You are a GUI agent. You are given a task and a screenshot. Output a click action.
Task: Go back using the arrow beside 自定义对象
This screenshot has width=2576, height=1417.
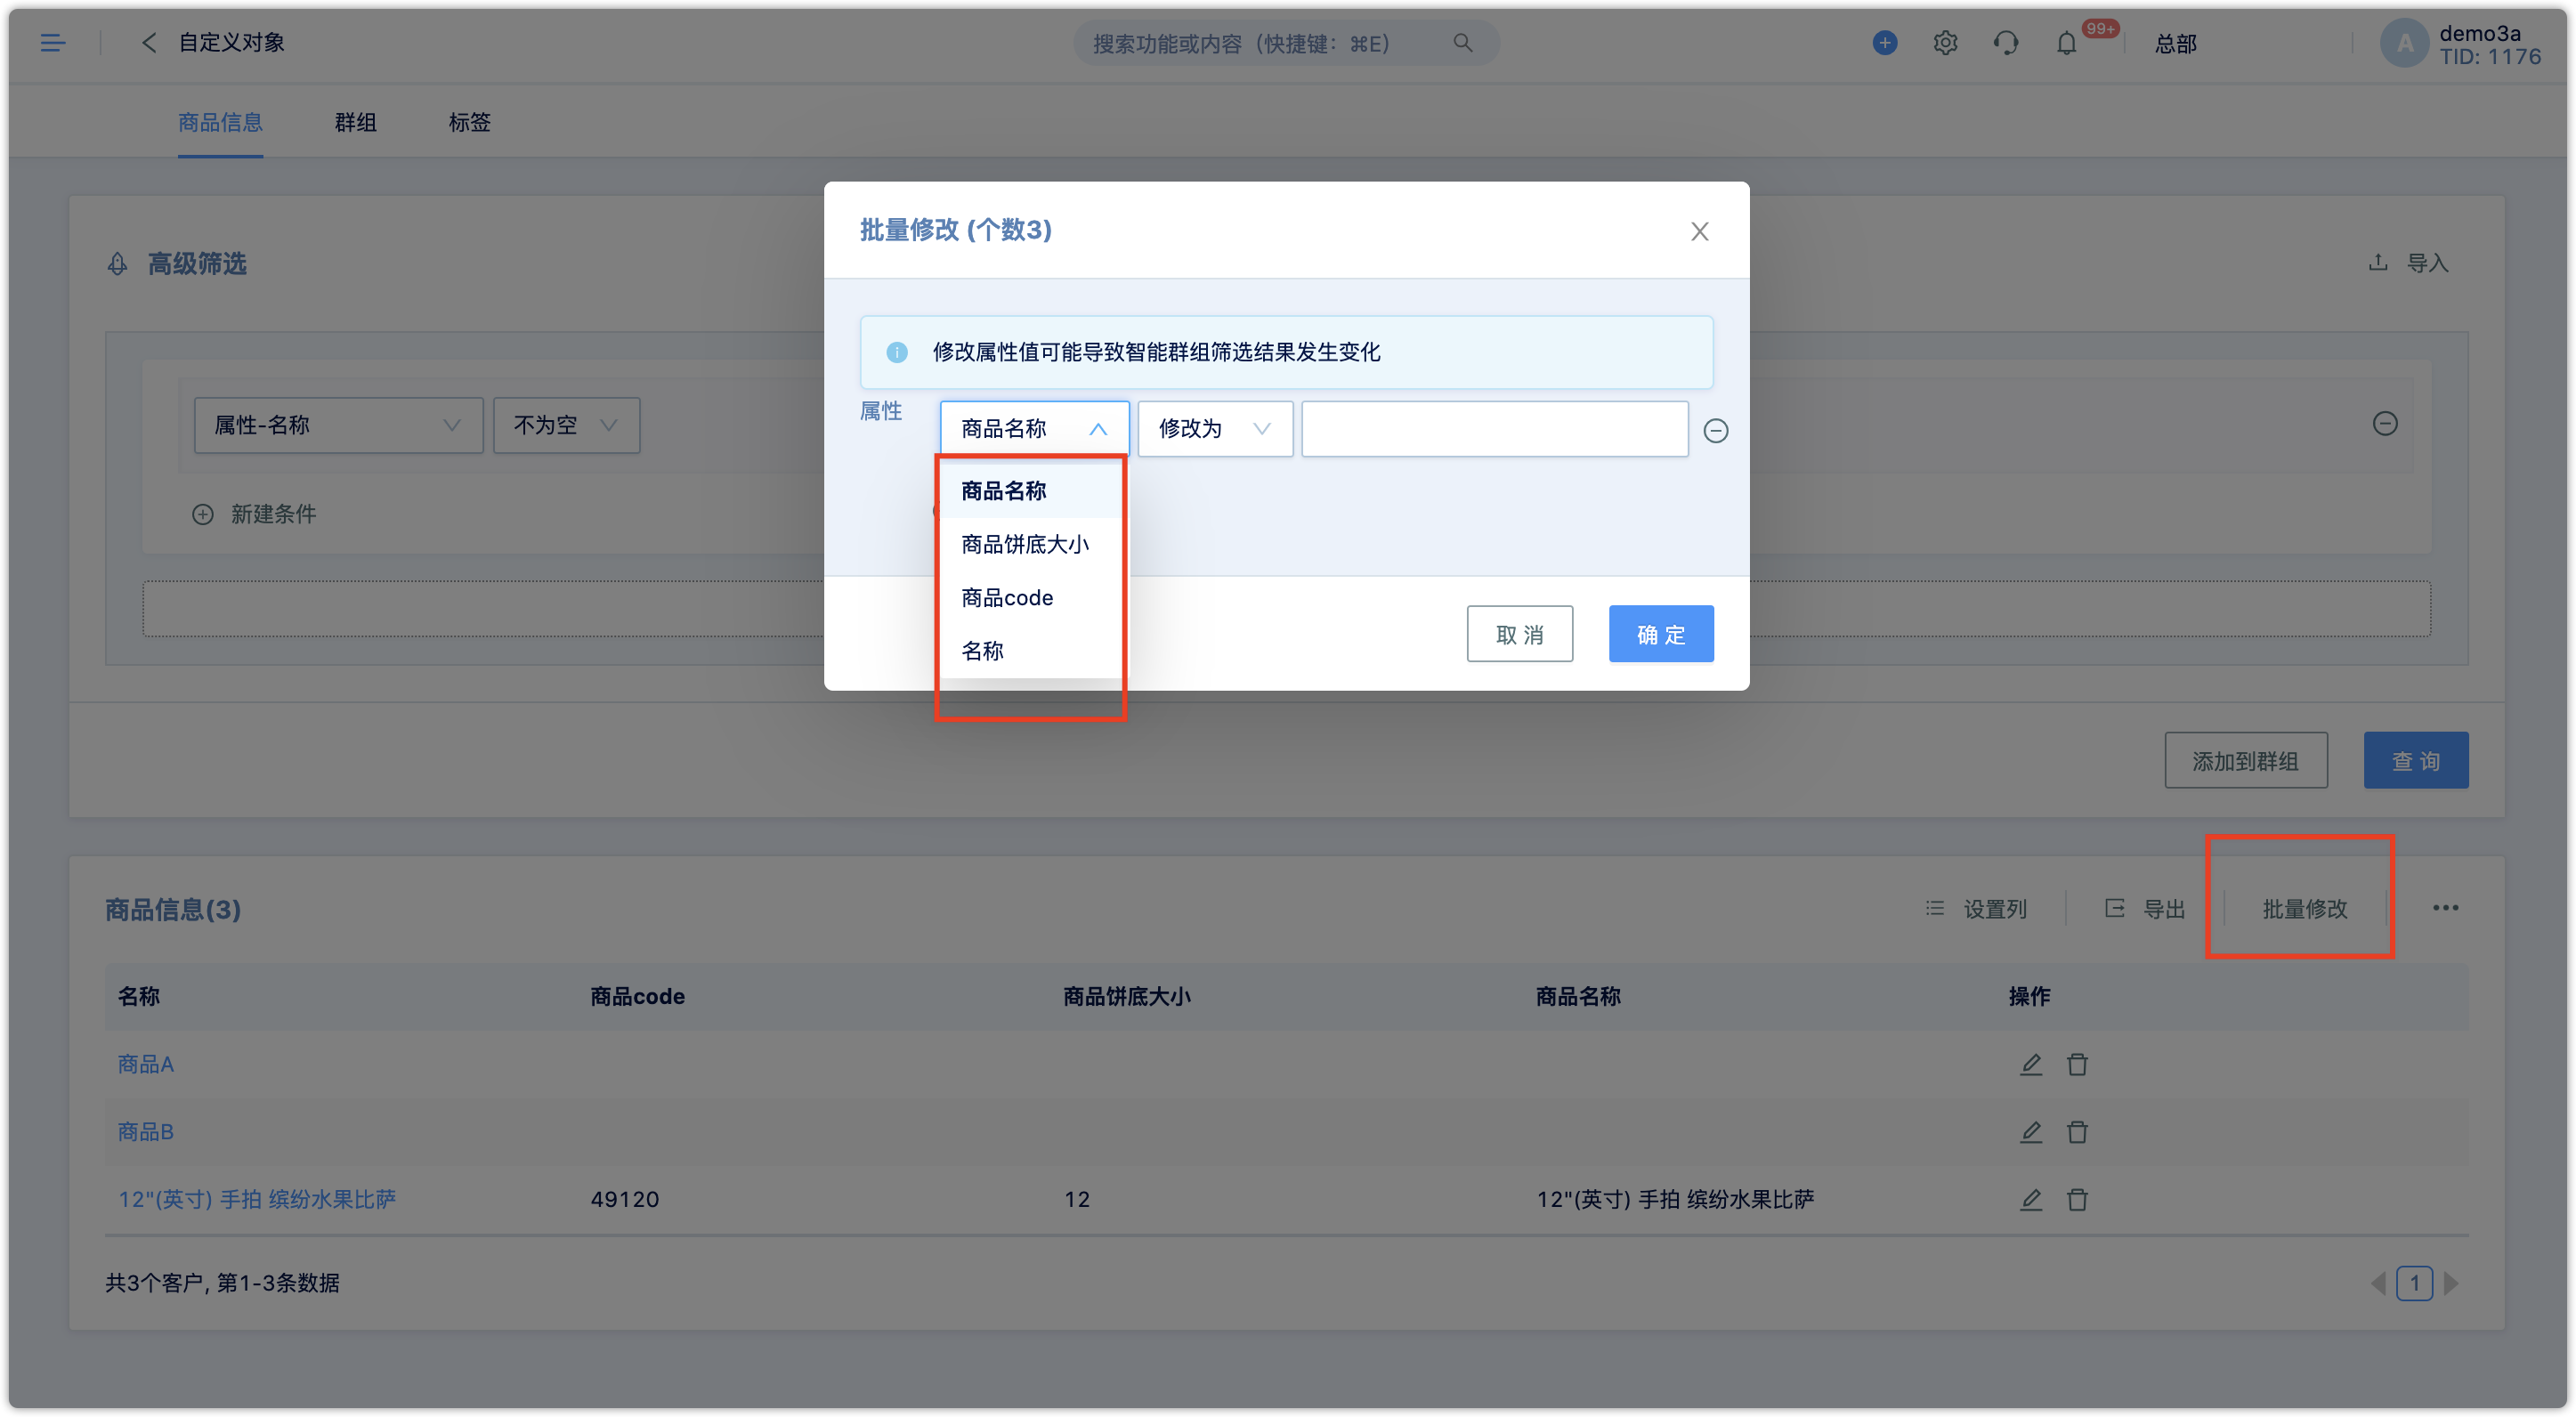click(149, 43)
